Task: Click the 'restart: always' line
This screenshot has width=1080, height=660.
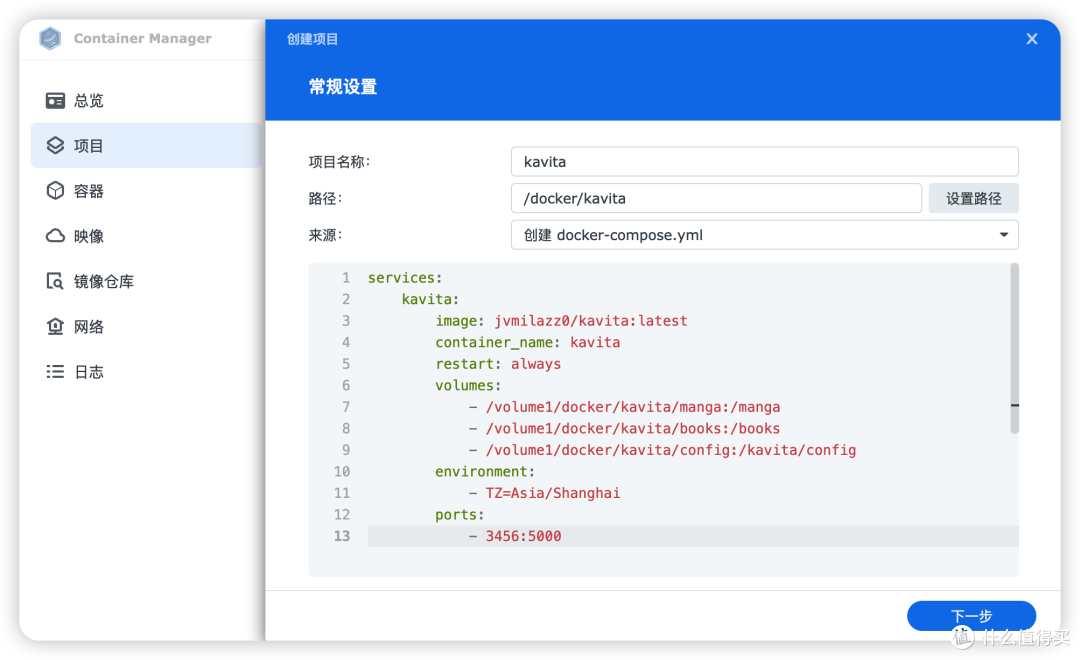Action: tap(498, 364)
